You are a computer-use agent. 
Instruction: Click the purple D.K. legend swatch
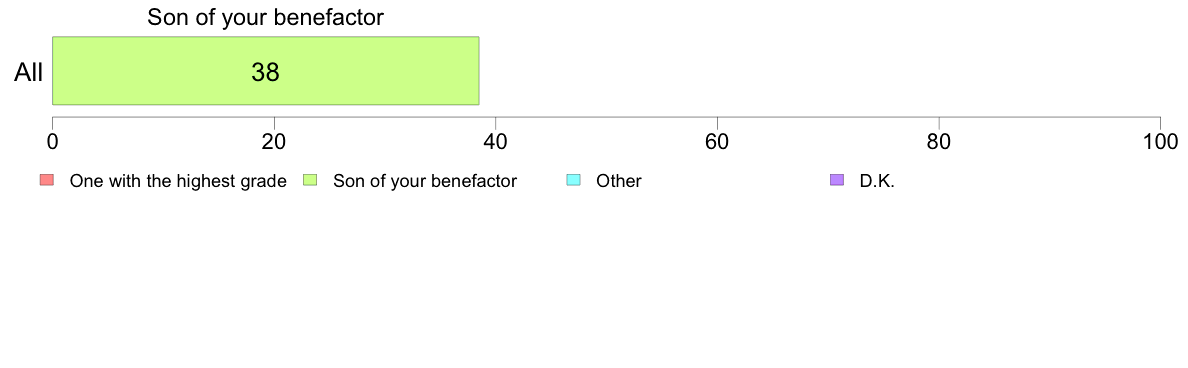(837, 180)
